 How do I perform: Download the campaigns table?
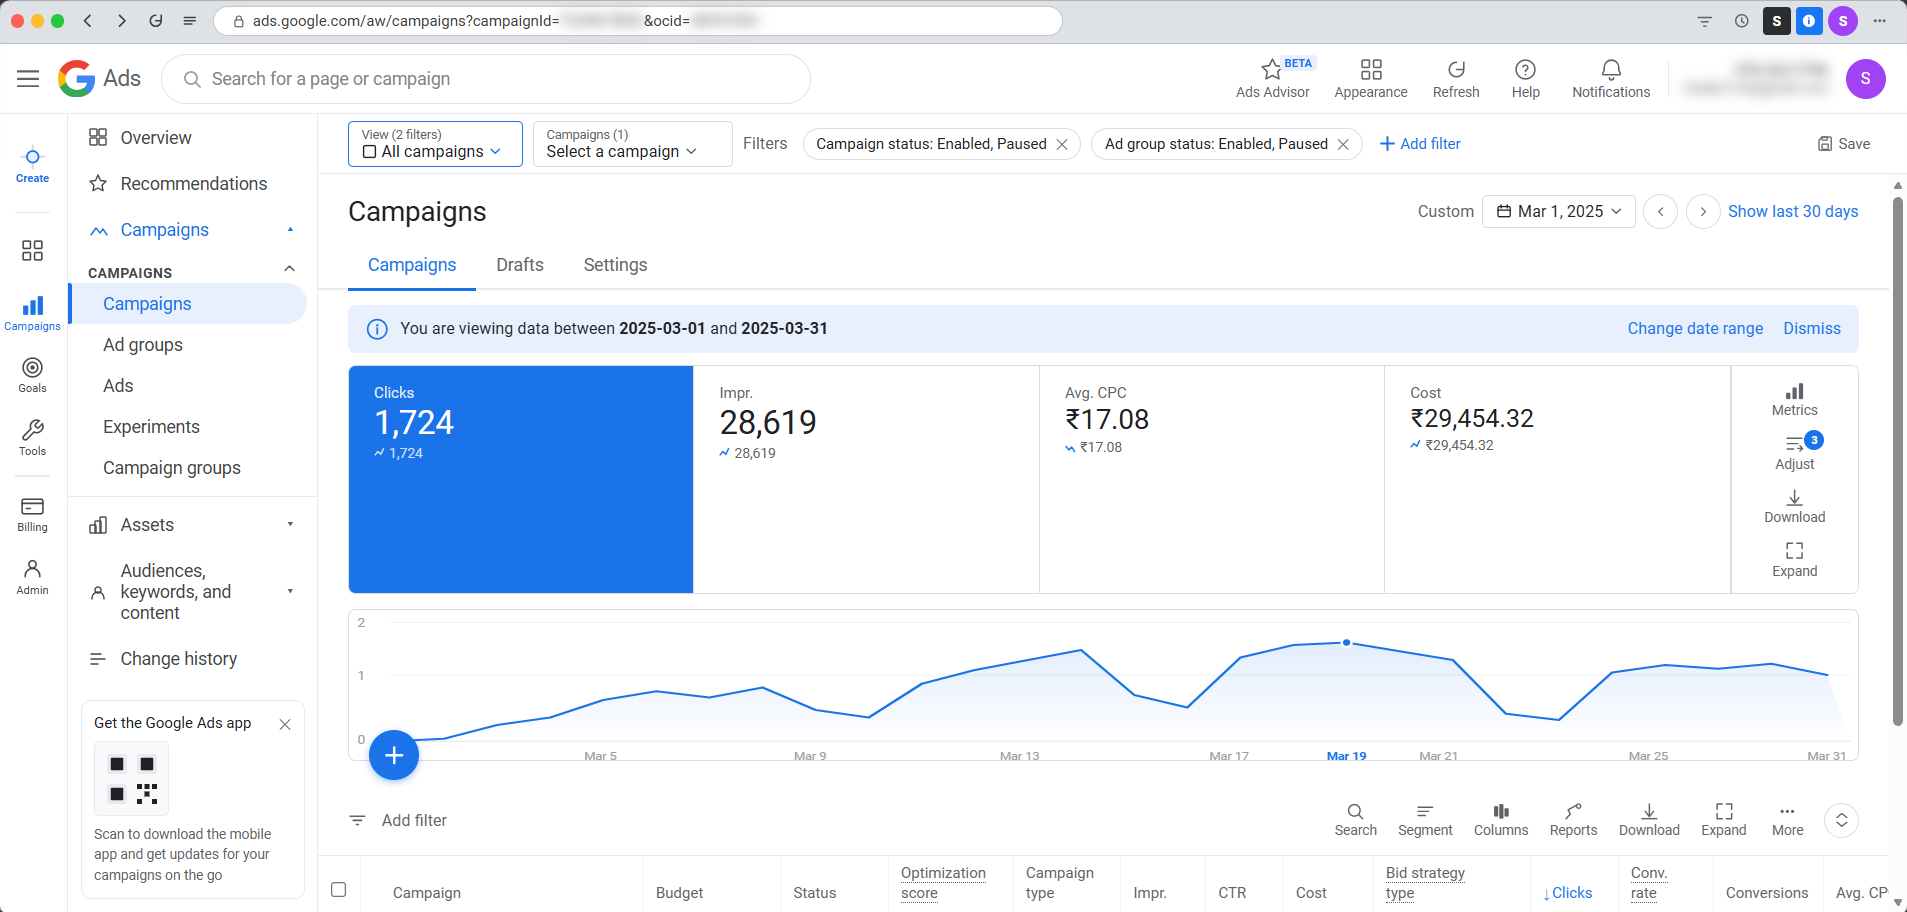[x=1649, y=820]
